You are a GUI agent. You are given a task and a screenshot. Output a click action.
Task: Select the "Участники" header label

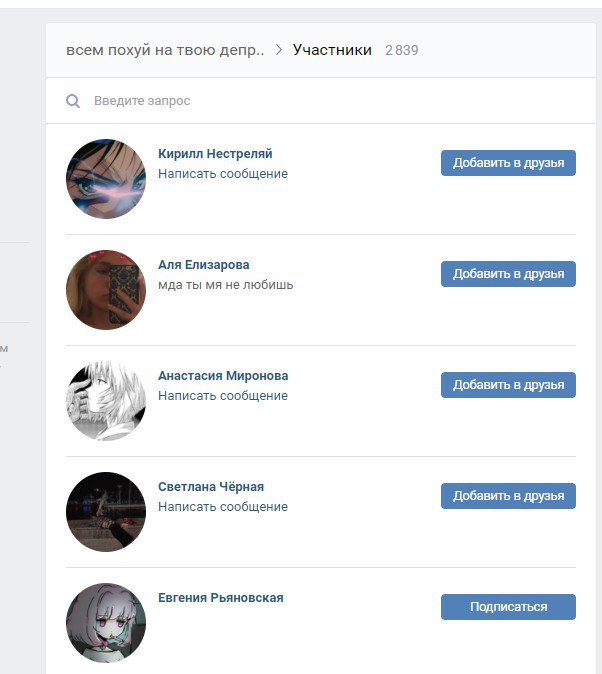[332, 50]
